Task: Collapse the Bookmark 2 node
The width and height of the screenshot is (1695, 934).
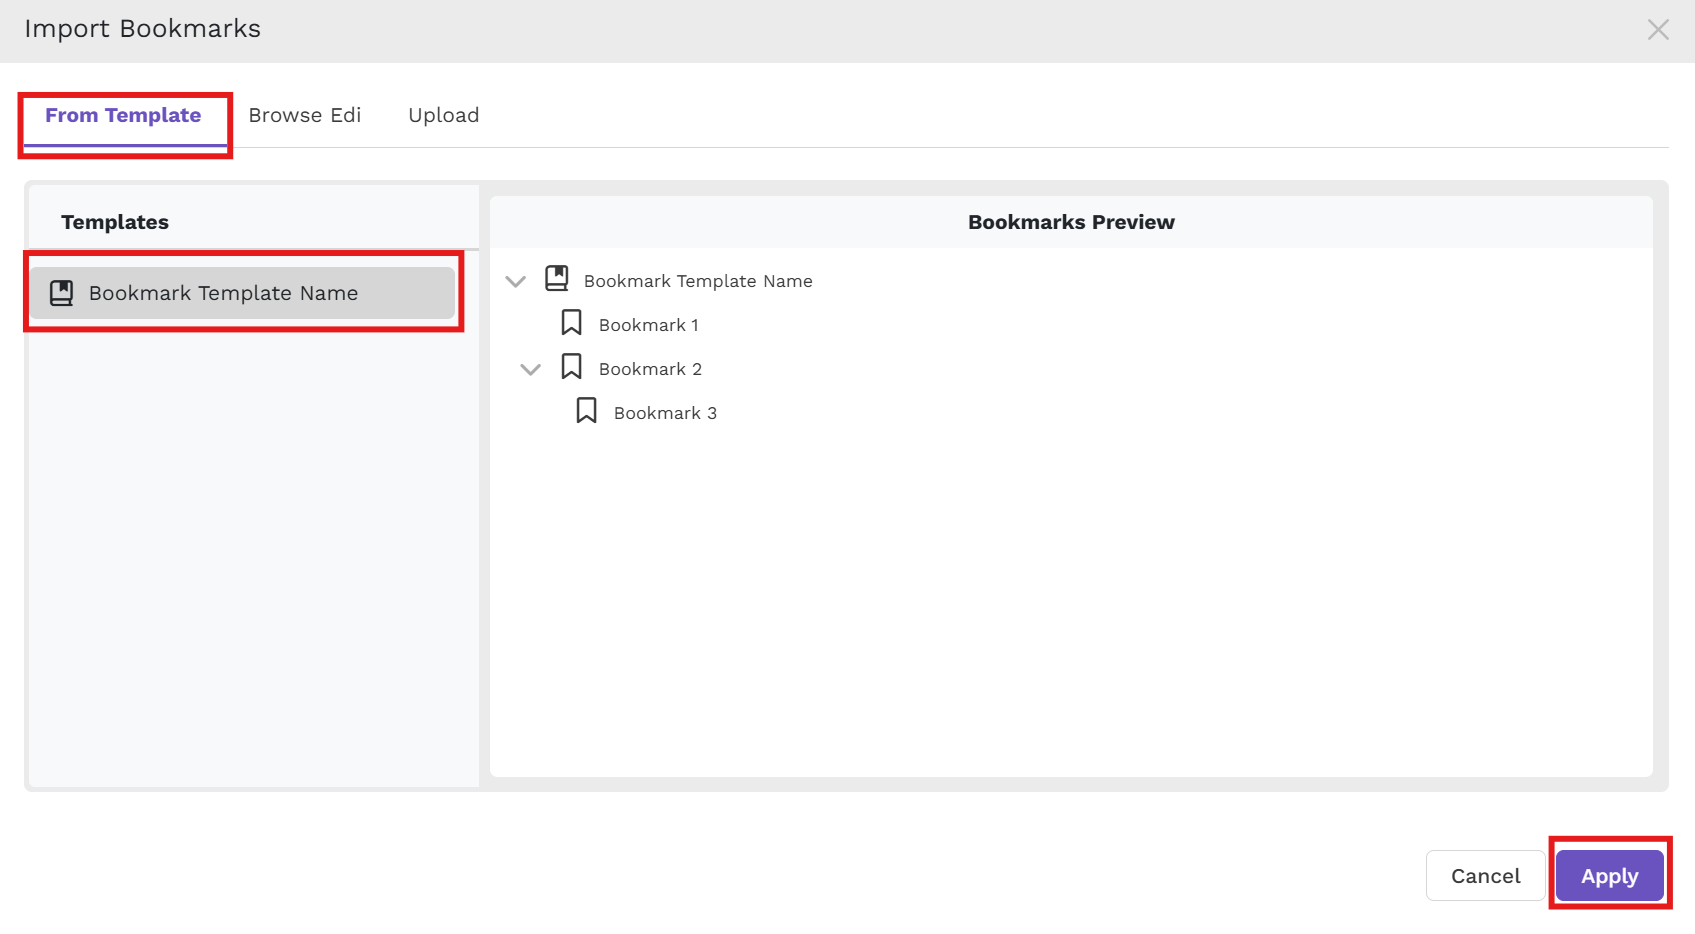Action: click(530, 368)
